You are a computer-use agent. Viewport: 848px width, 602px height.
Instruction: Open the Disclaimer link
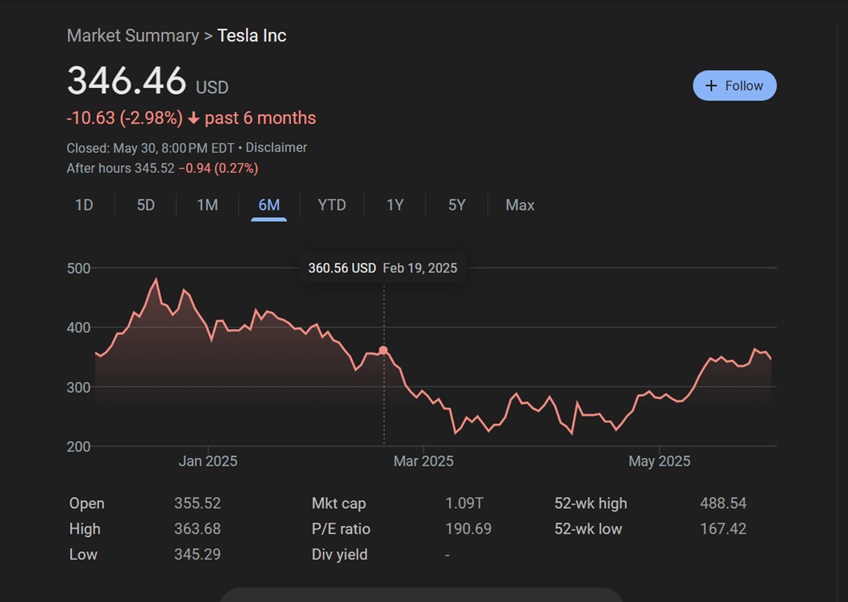(276, 148)
